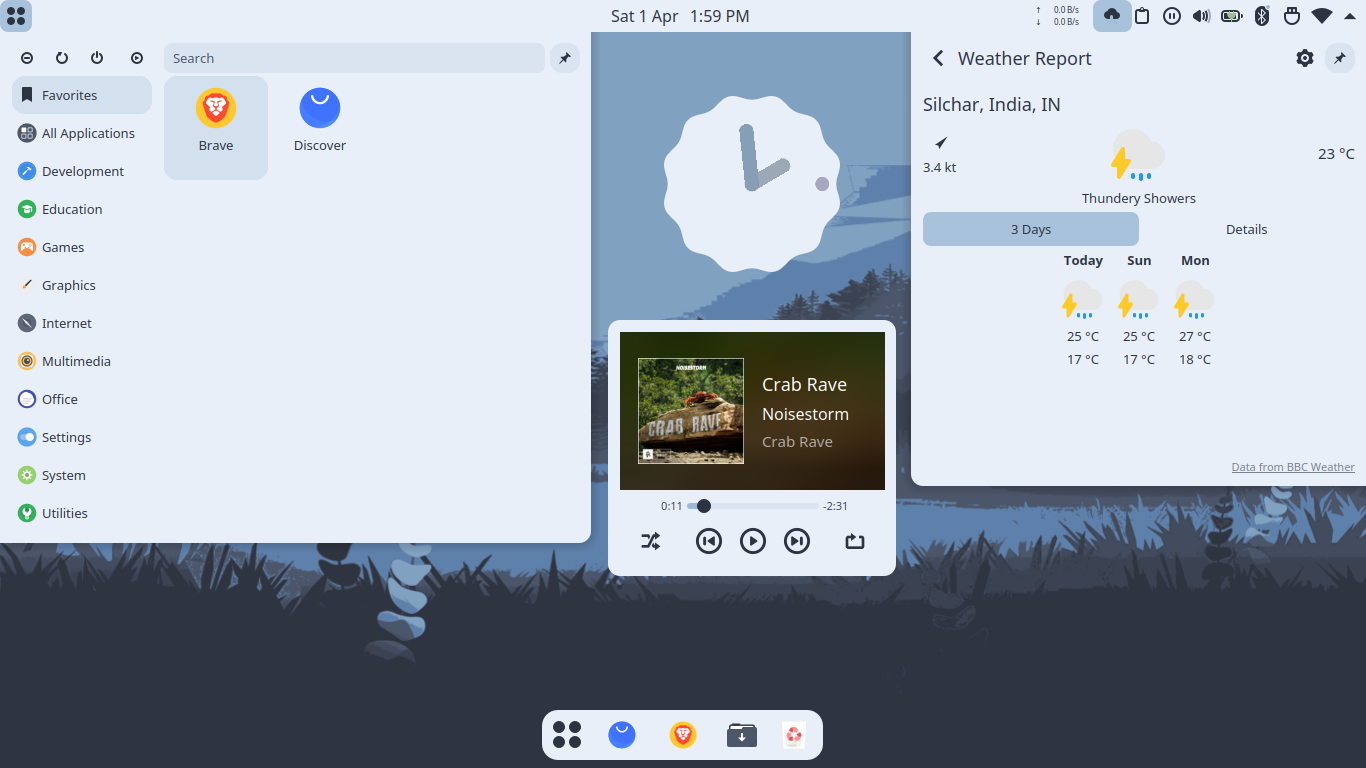Toggle shuffle in the media player
Viewport: 1366px width, 768px height.
[x=651, y=541]
